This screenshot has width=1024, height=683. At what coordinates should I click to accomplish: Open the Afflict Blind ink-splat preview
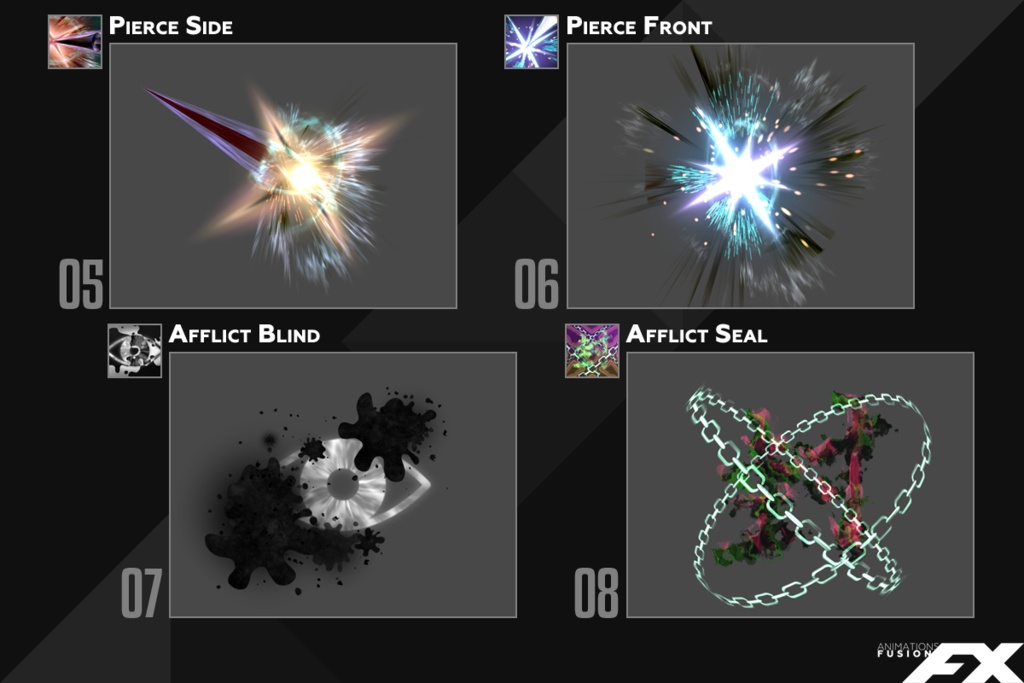click(343, 484)
